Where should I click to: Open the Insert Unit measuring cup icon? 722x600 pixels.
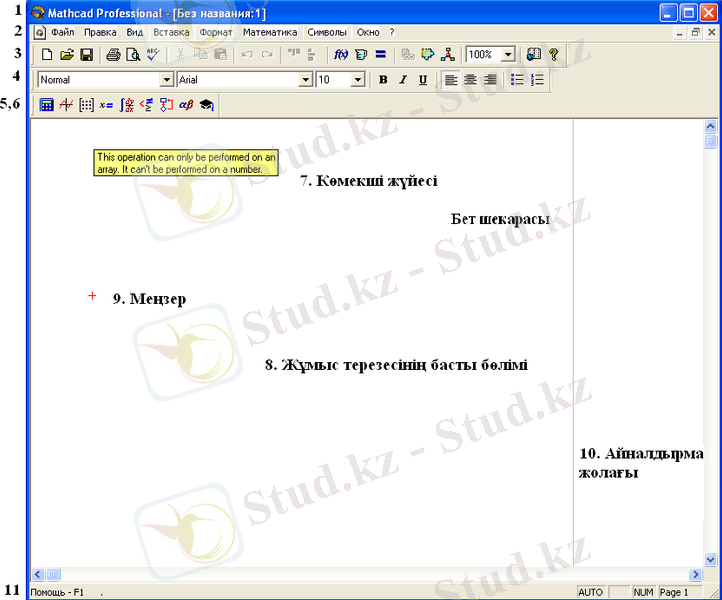[x=361, y=55]
